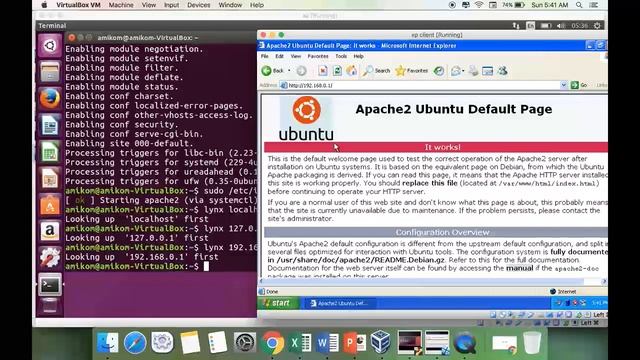Launch Safari from the macOS Dock

tap(135, 342)
